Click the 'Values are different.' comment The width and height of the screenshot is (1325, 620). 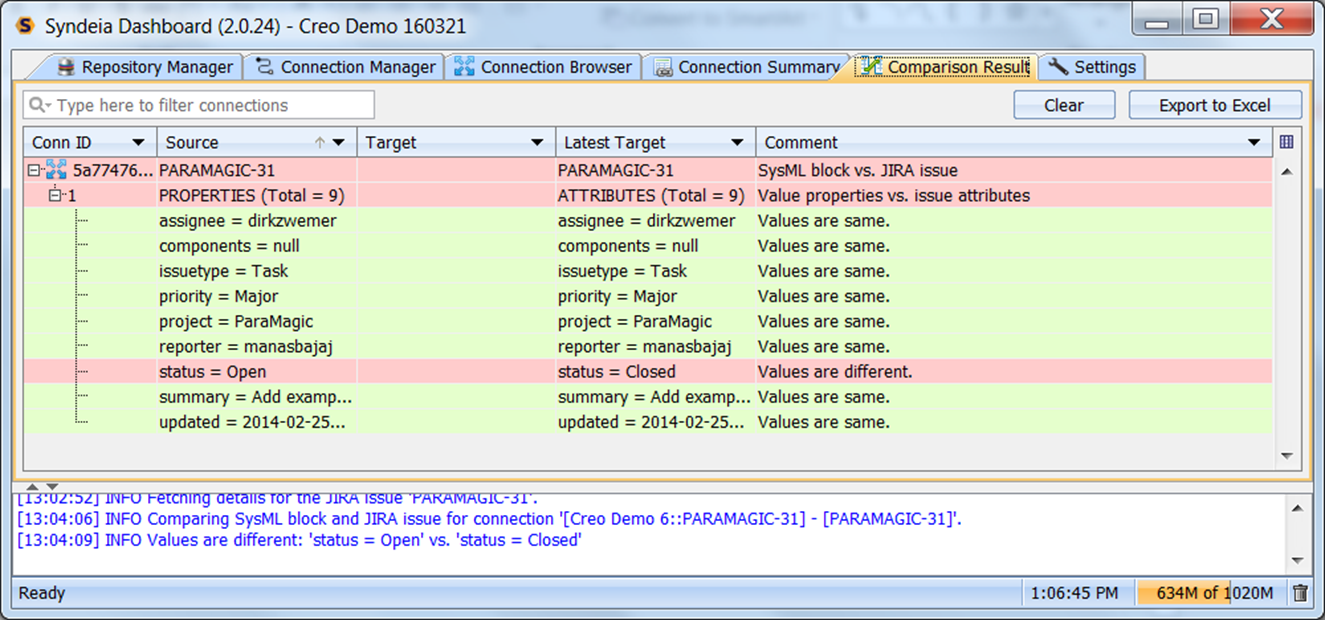tap(835, 372)
